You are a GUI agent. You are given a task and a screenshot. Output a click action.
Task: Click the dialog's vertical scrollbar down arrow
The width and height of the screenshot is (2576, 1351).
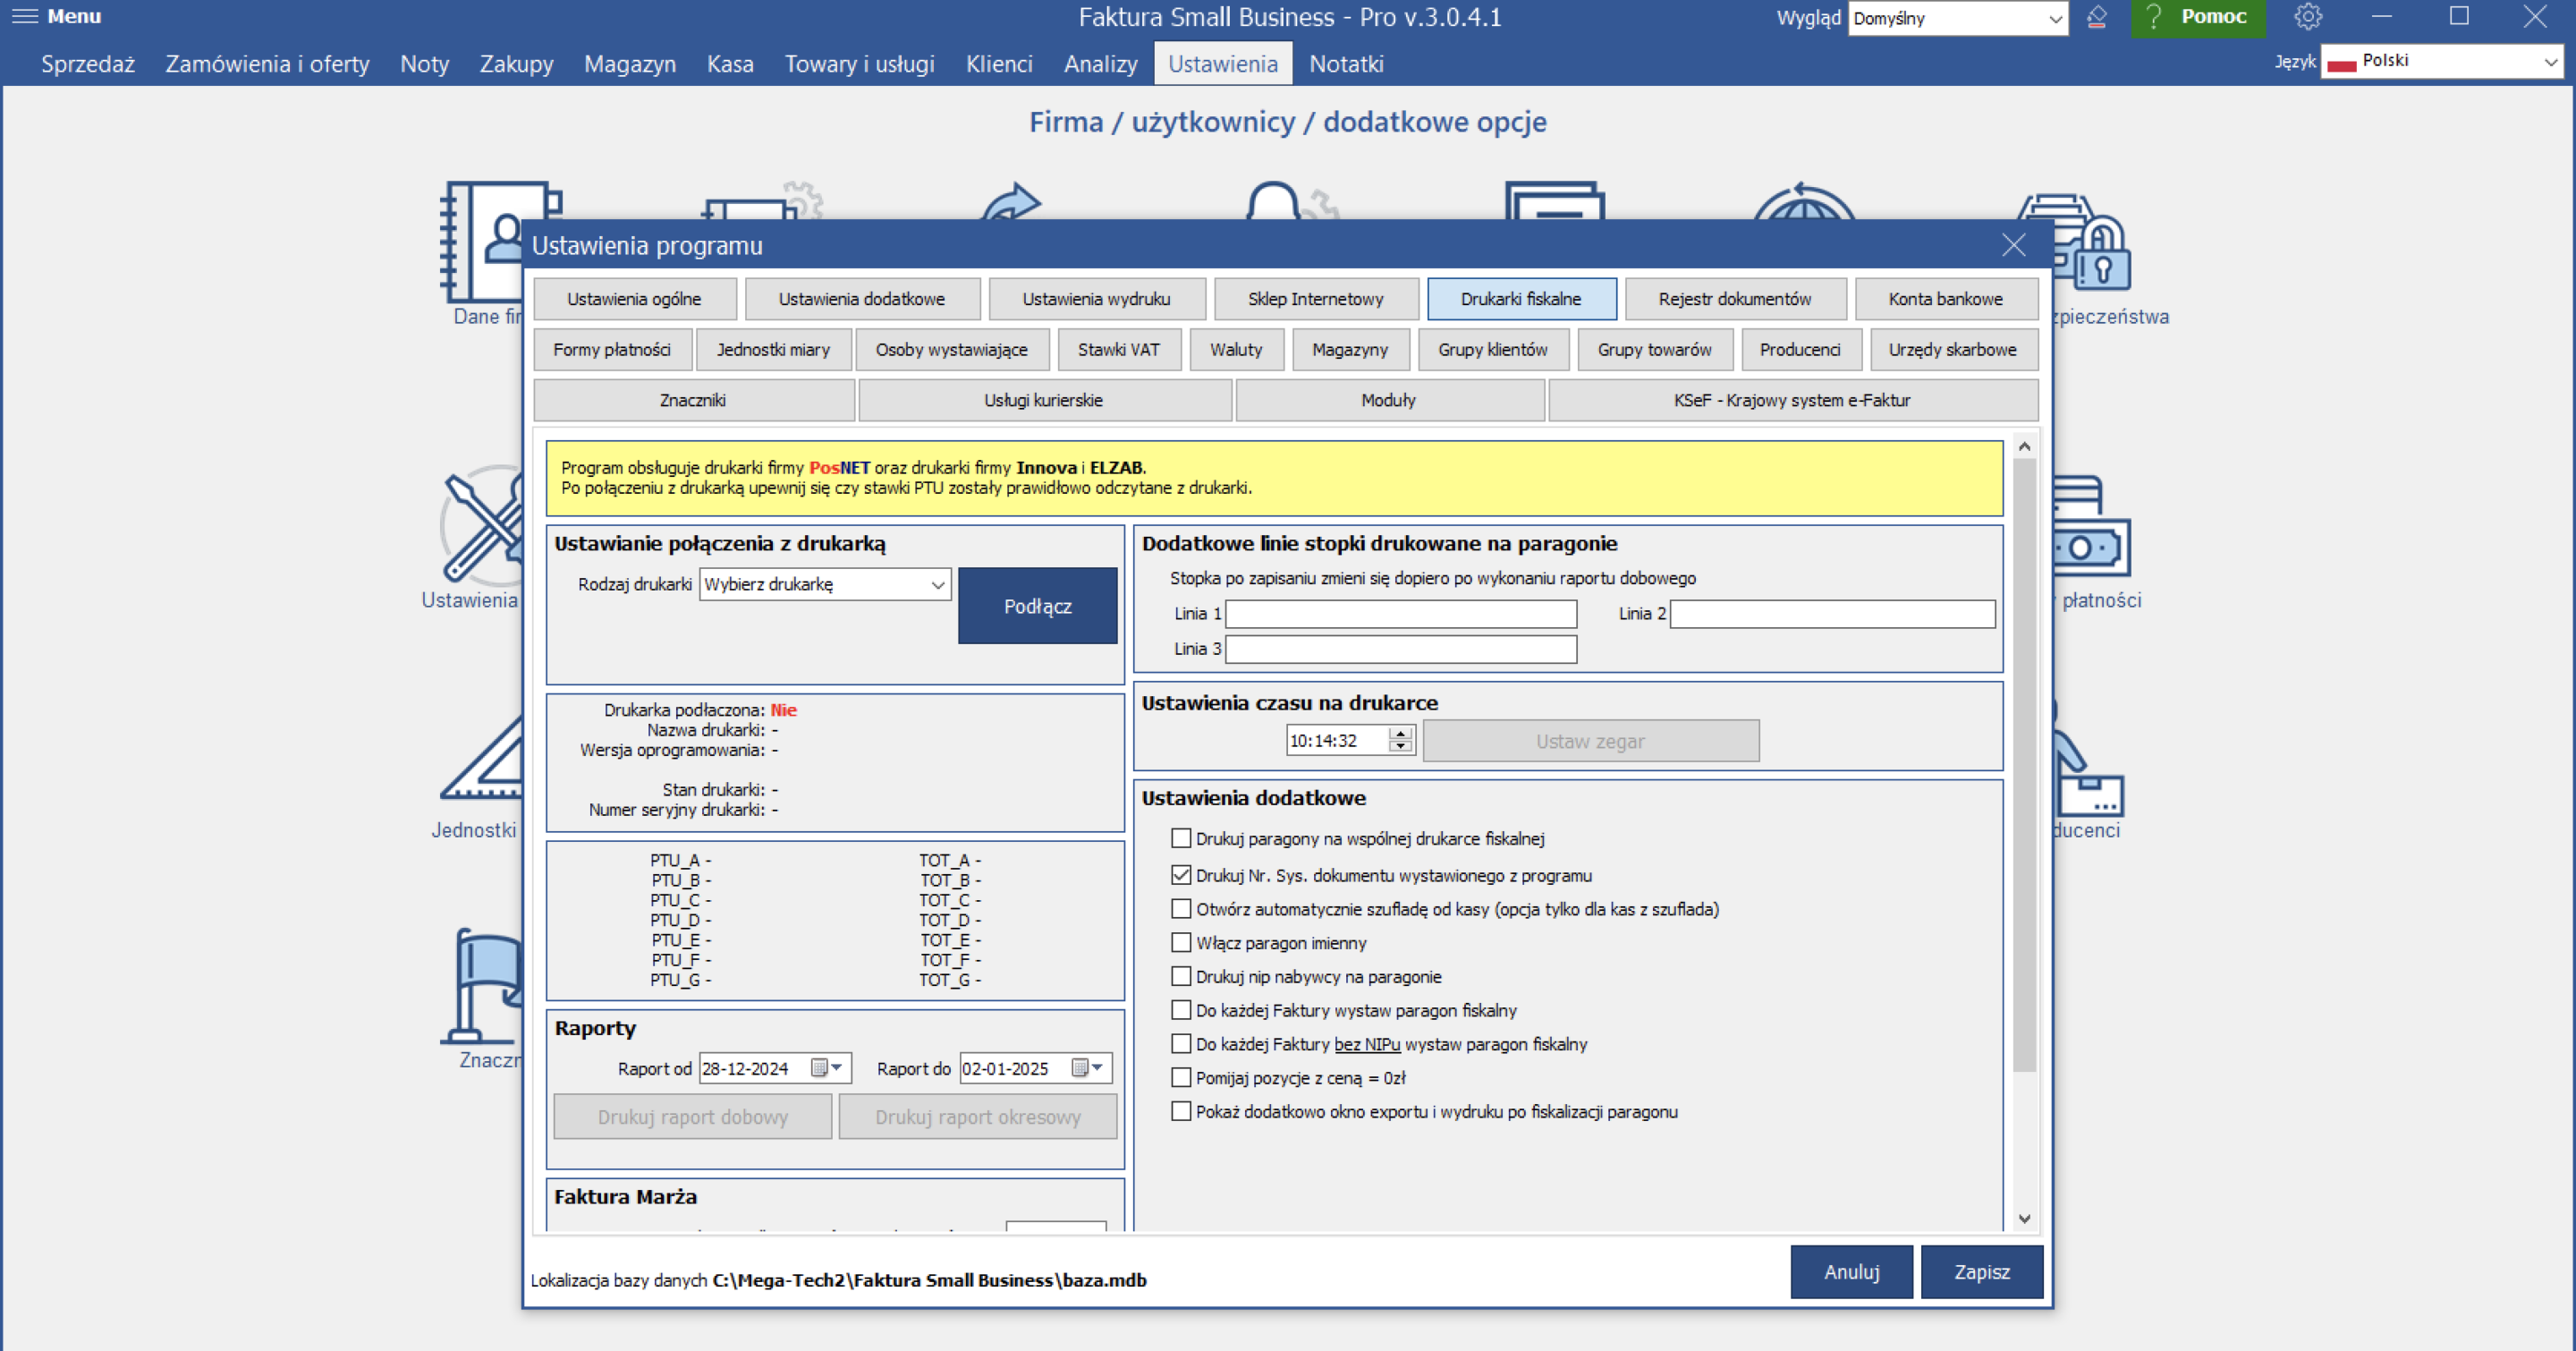point(2024,1218)
